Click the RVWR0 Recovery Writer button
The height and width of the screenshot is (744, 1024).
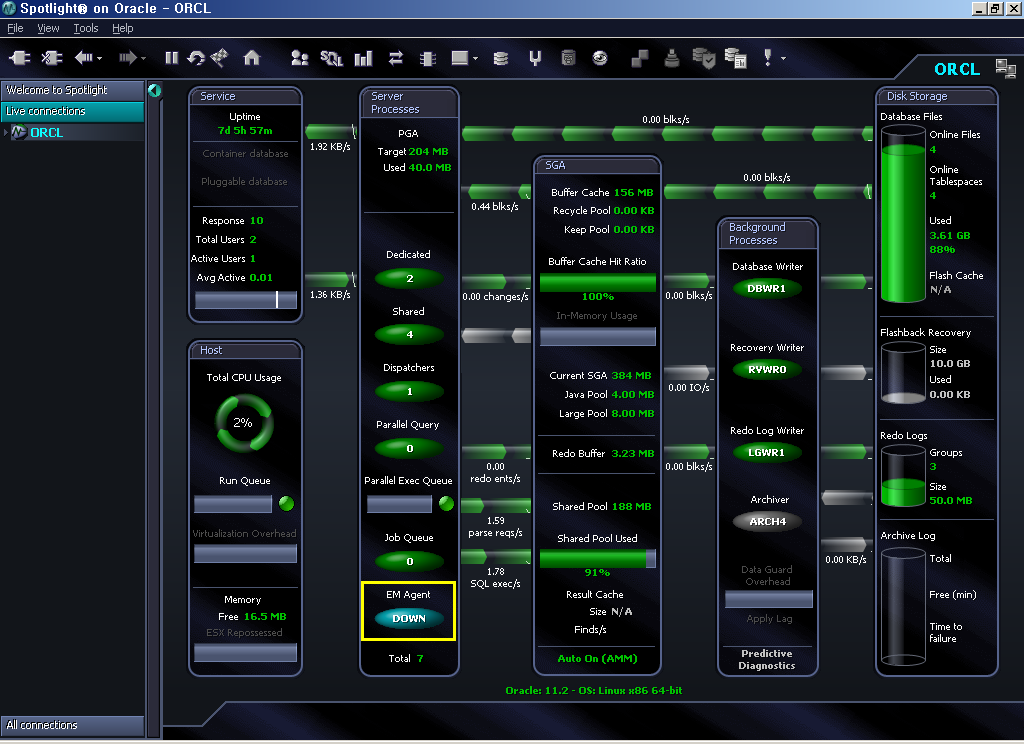tap(767, 369)
